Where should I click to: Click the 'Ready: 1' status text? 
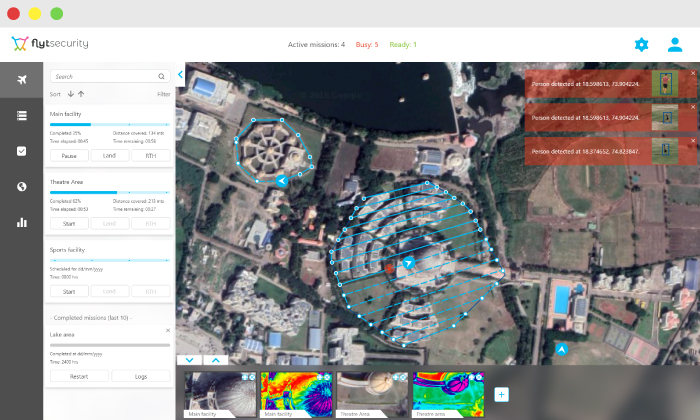[x=403, y=45]
